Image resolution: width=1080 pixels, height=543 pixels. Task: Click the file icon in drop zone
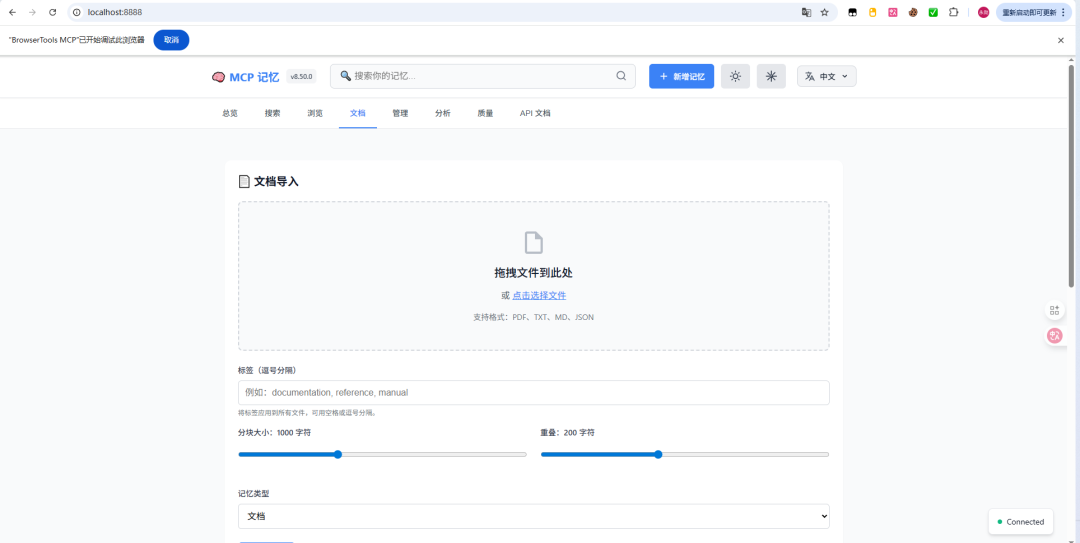pyautogui.click(x=534, y=242)
